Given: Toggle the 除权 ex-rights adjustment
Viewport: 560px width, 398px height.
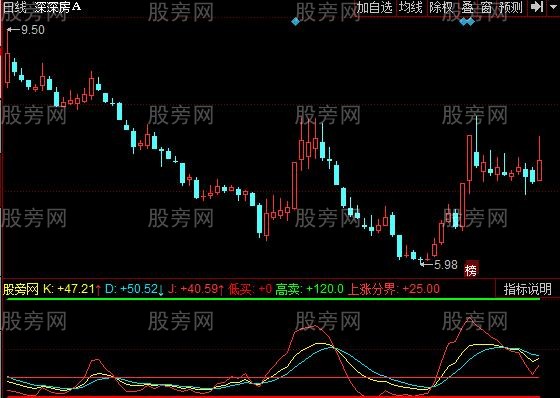Looking at the screenshot, I should click(x=441, y=8).
